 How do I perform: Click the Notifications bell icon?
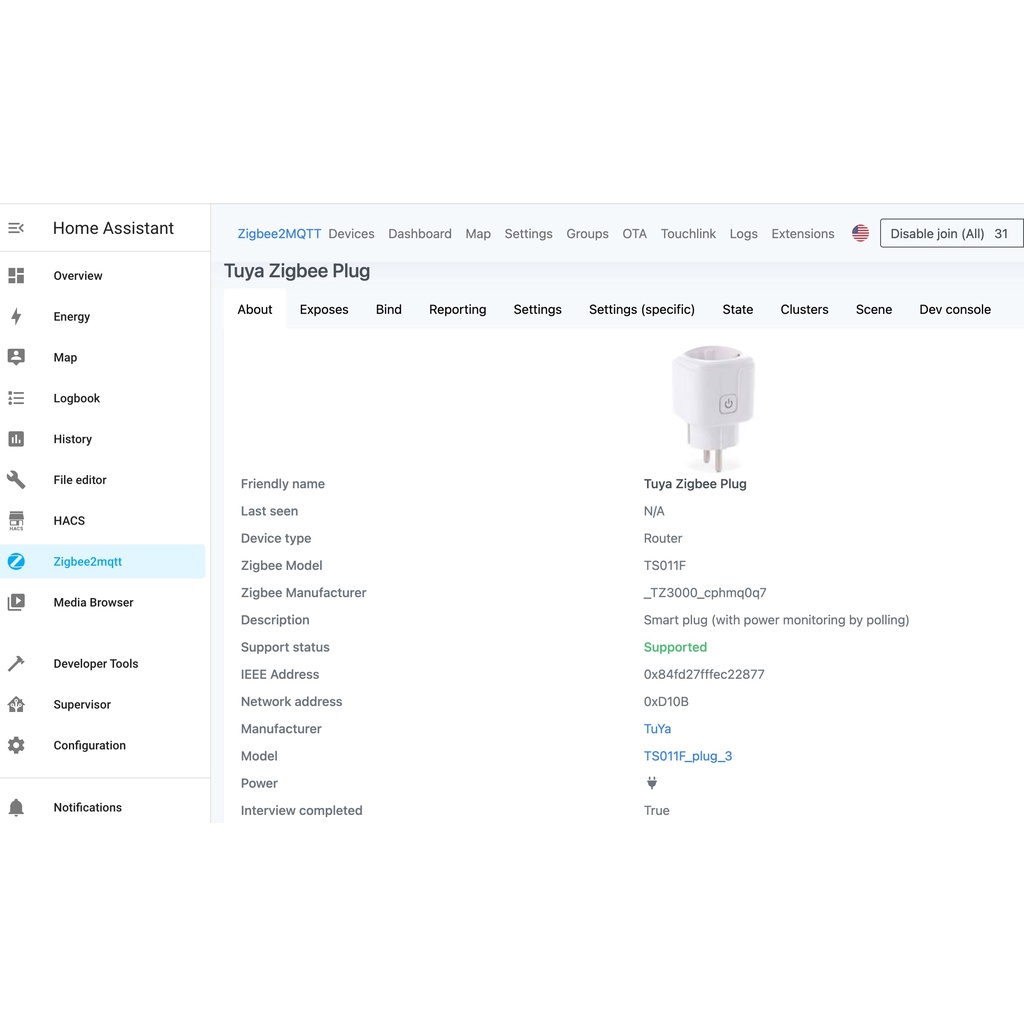pyautogui.click(x=16, y=808)
